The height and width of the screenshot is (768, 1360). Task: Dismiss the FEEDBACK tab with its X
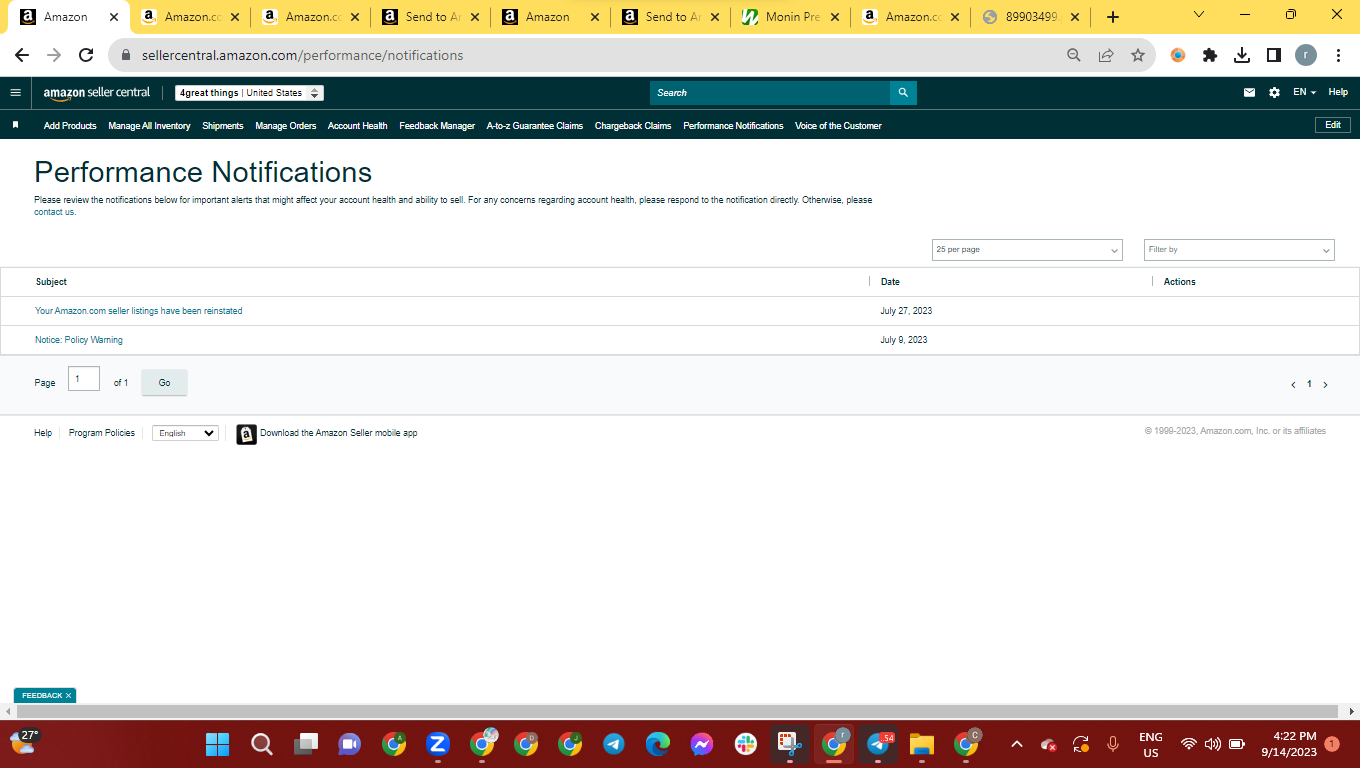coord(68,695)
